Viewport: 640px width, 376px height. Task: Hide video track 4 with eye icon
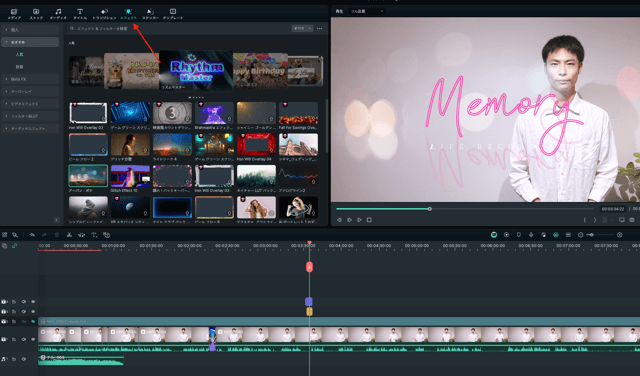[x=33, y=302]
